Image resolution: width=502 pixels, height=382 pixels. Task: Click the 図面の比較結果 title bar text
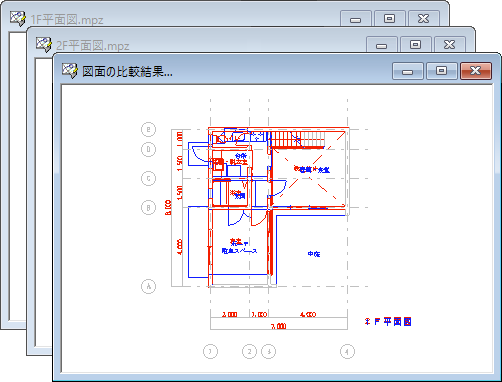(x=127, y=71)
